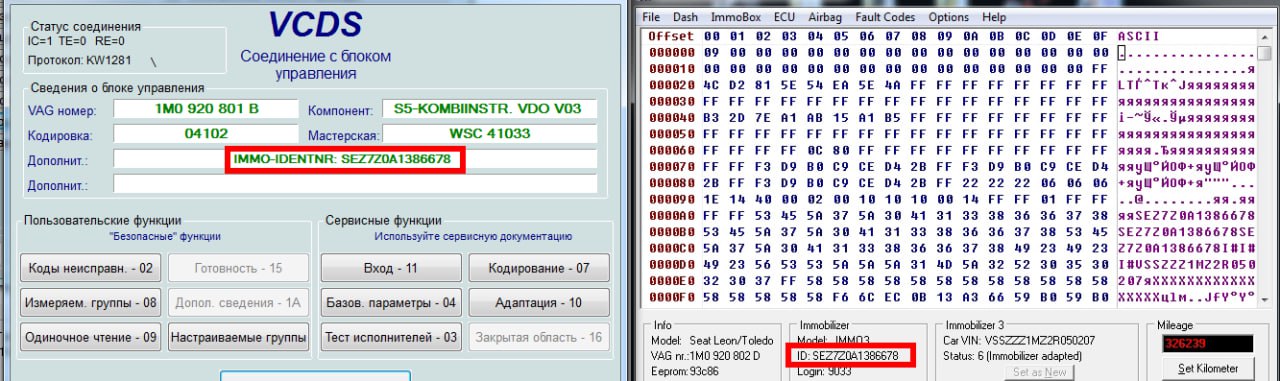Screen dimensions: 1280x381
Task: Click the Вход - 11 button
Action: (391, 268)
